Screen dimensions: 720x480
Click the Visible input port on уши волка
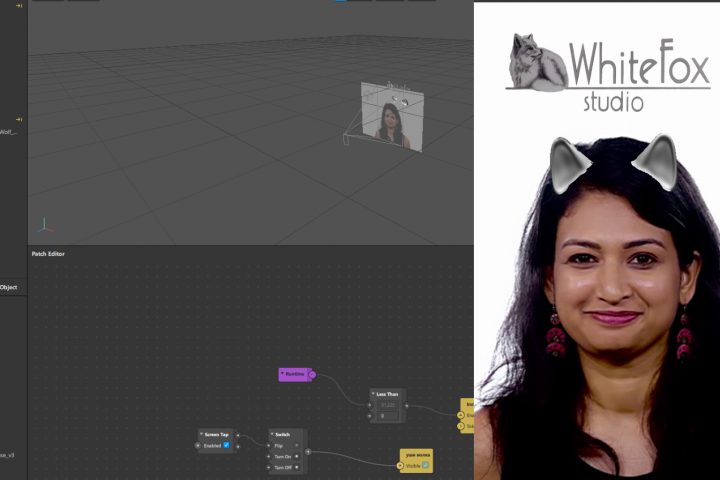(x=400, y=466)
